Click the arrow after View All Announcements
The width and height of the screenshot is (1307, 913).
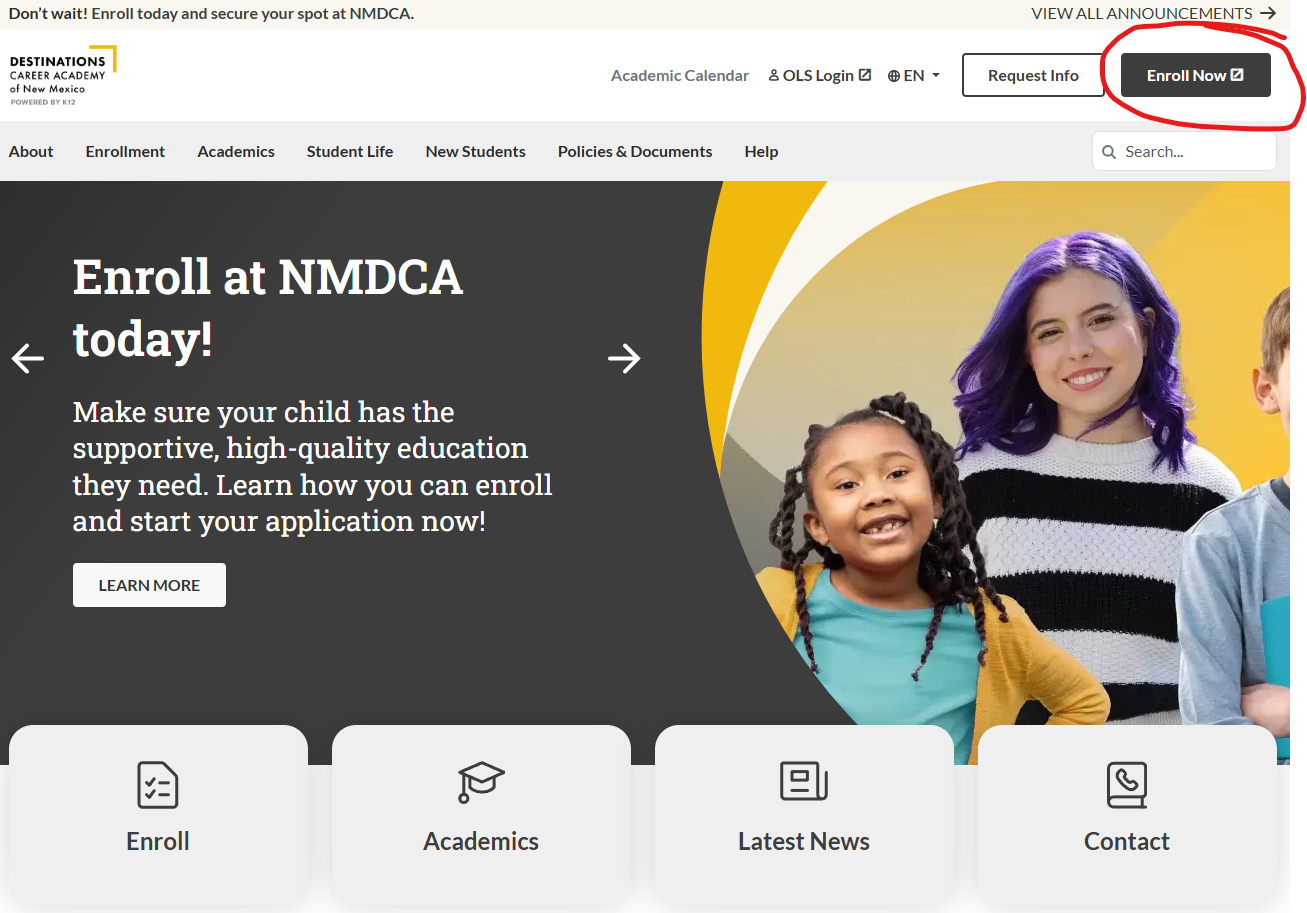(1268, 14)
